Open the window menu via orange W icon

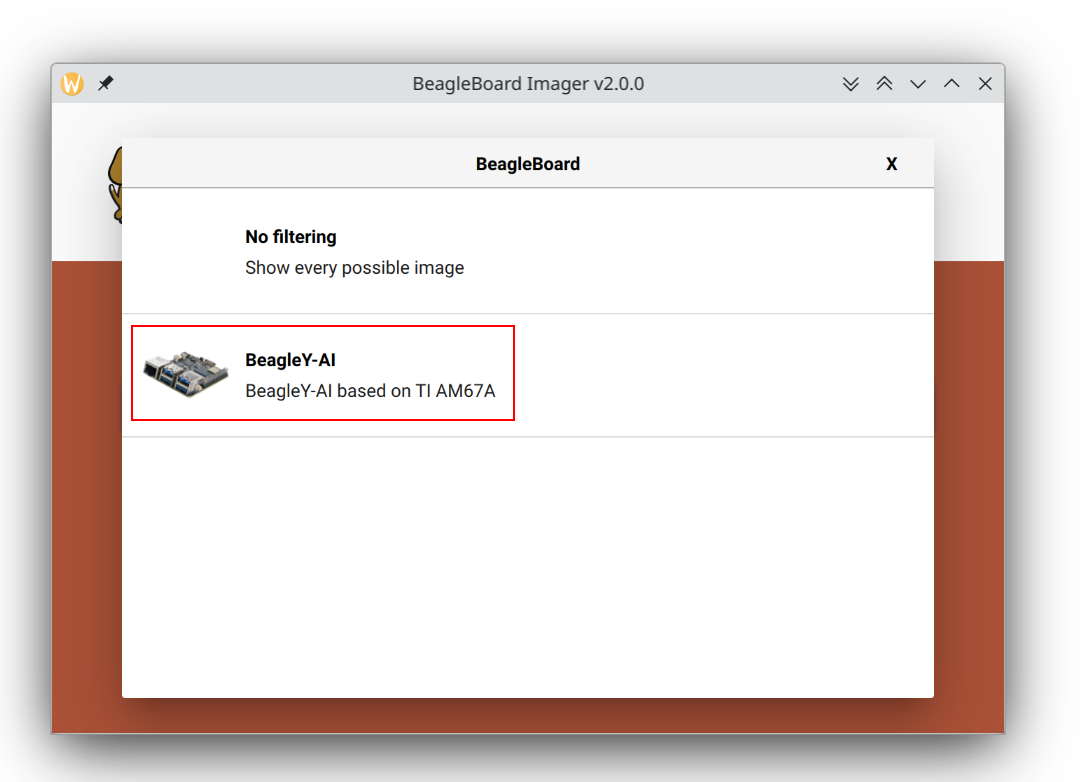click(70, 84)
